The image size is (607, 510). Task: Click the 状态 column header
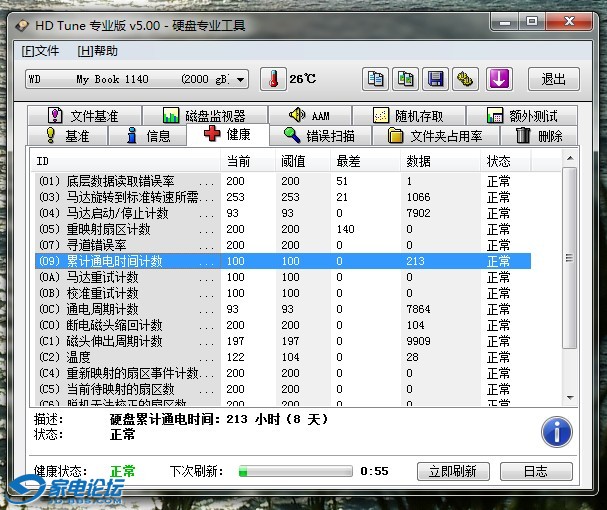506,161
